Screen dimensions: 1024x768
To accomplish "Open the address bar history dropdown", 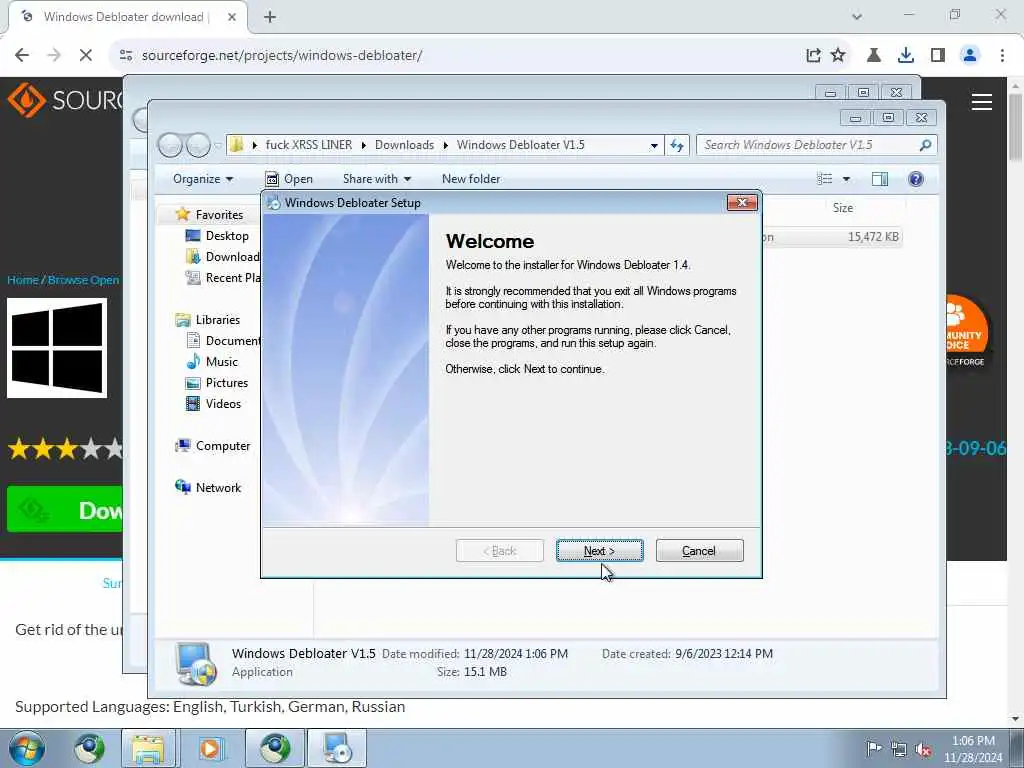I will pyautogui.click(x=654, y=145).
